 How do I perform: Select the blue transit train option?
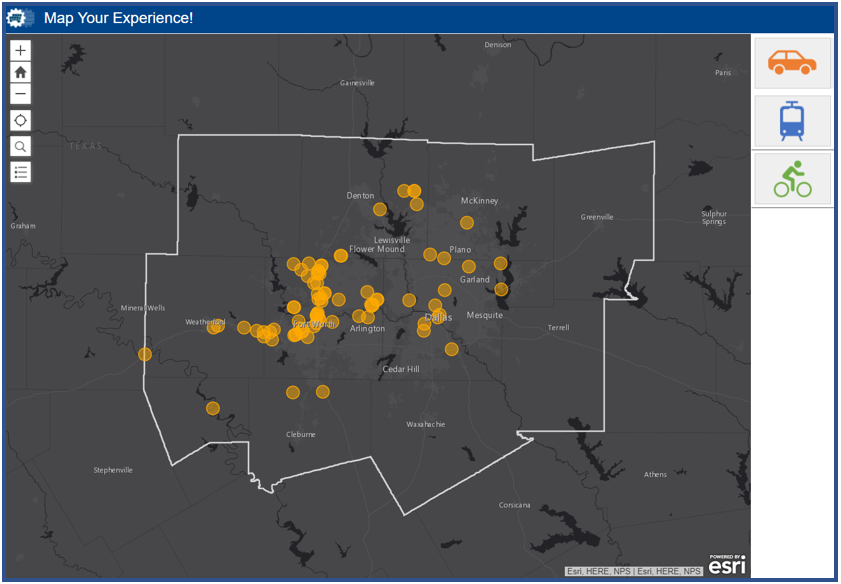click(792, 121)
